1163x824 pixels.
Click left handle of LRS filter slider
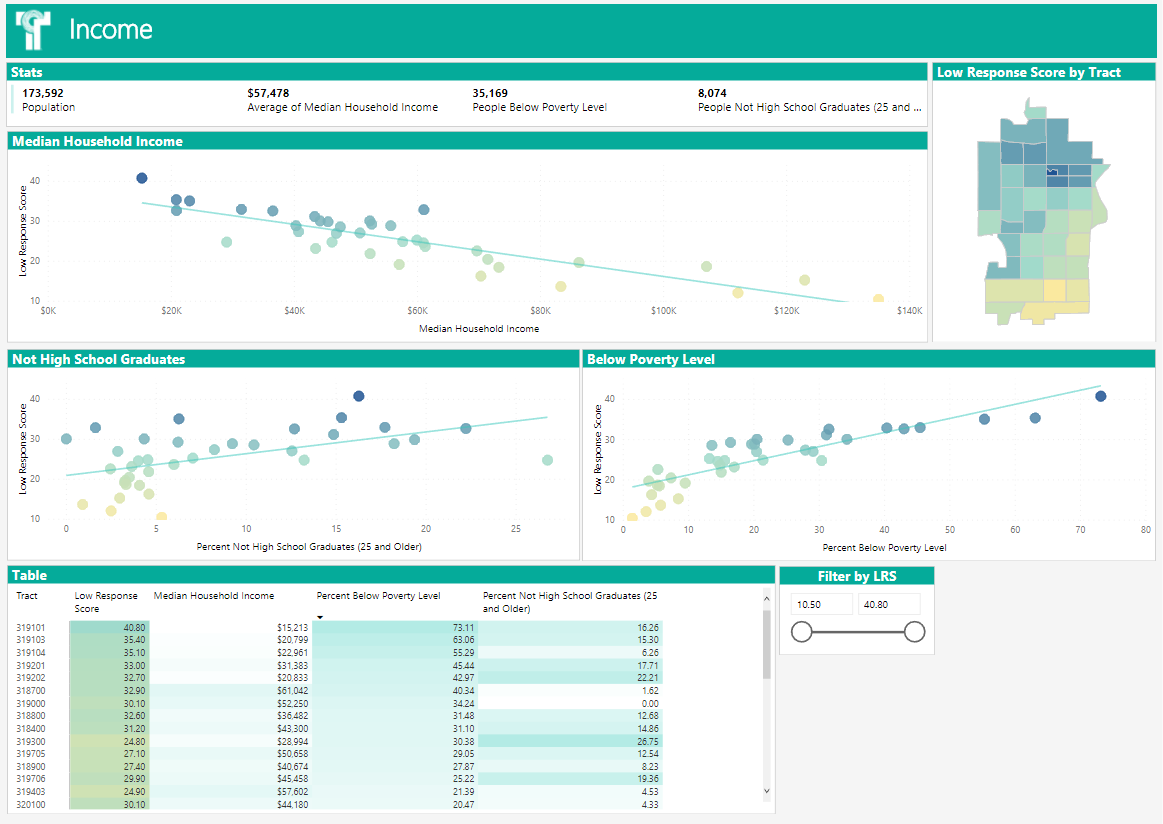pos(801,632)
